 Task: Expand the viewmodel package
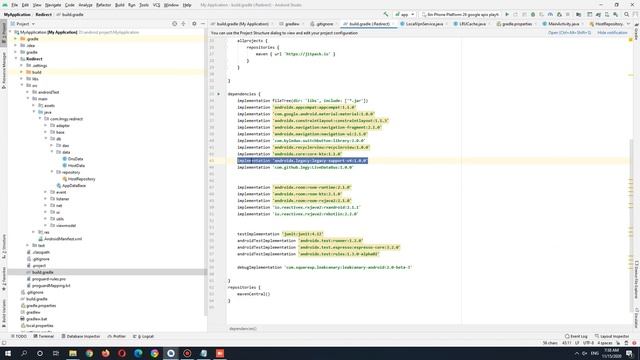[46, 225]
